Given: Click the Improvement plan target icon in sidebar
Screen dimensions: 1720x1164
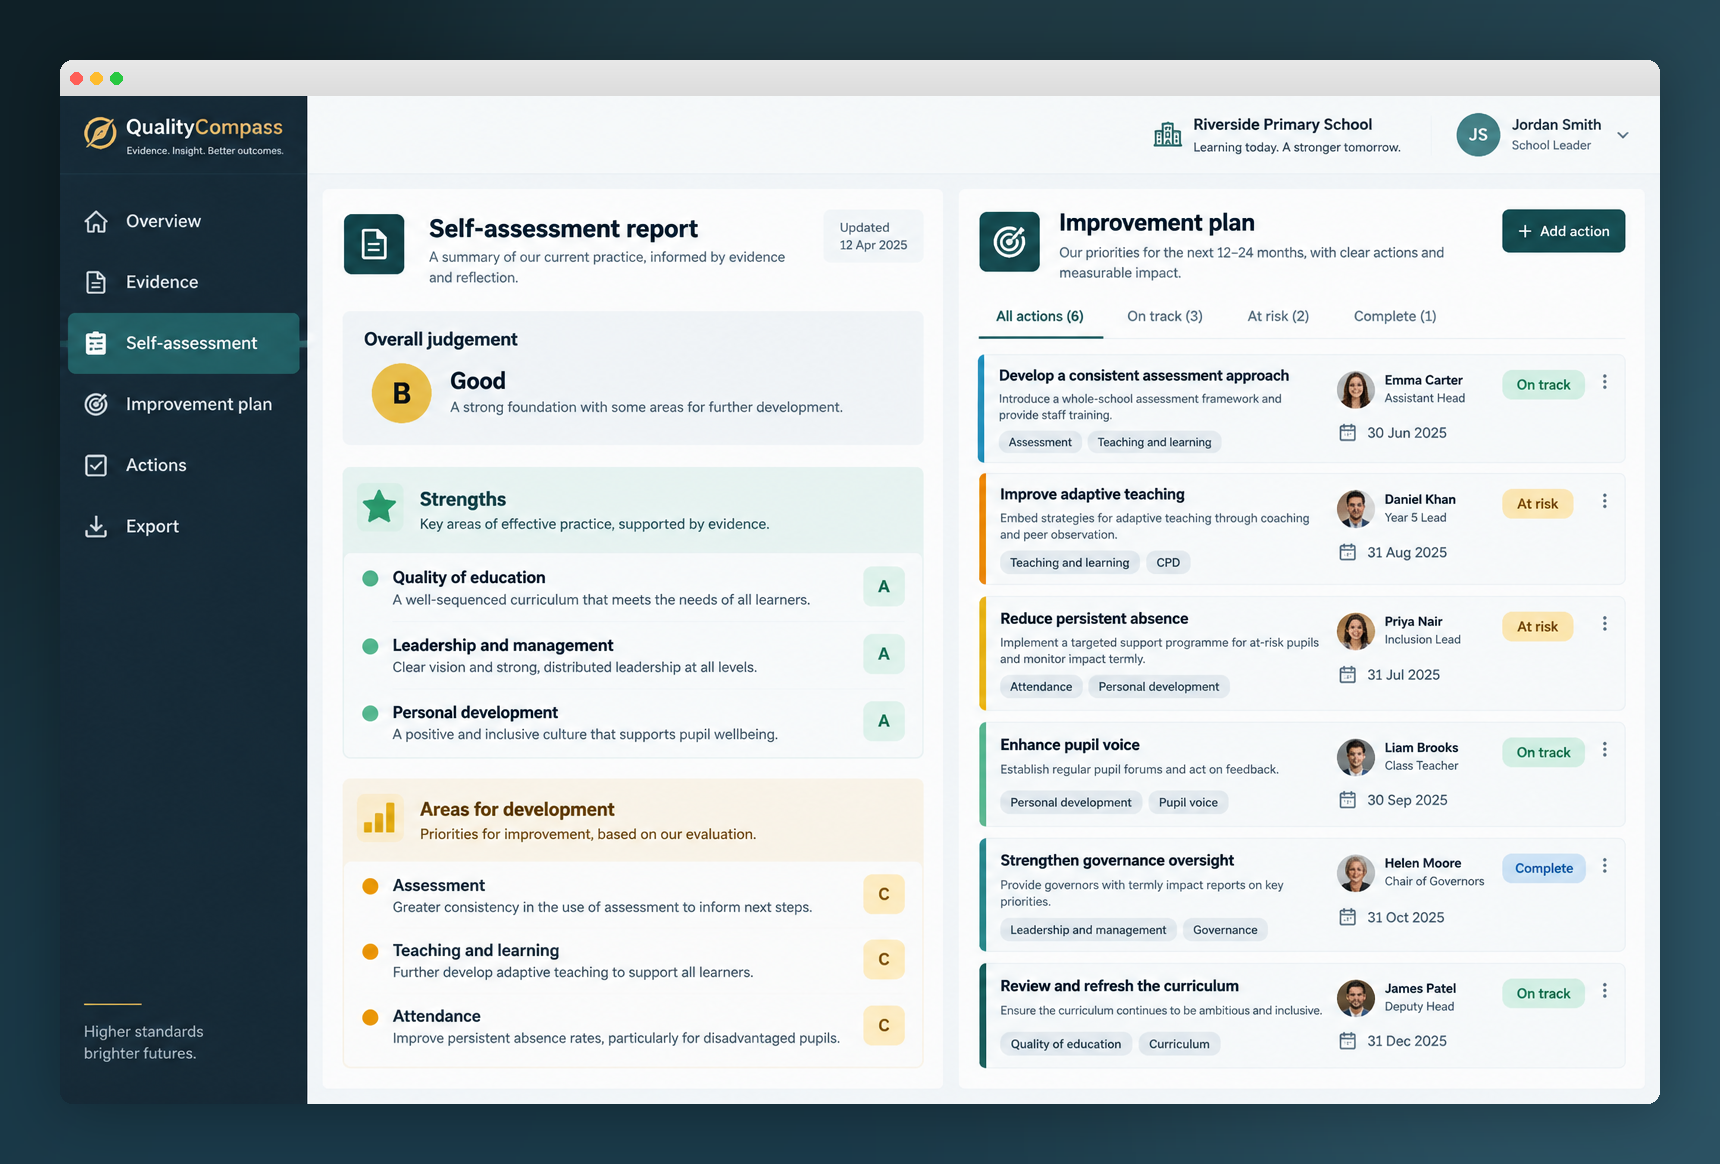Looking at the screenshot, I should pos(96,404).
